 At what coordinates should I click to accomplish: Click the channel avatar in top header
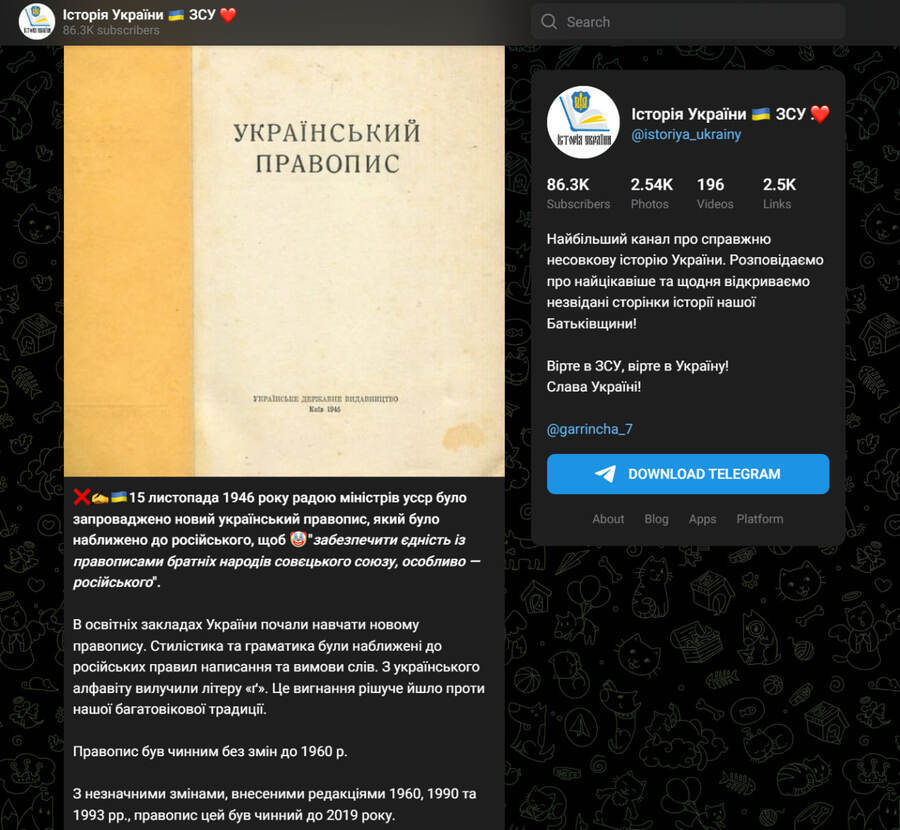[37, 22]
